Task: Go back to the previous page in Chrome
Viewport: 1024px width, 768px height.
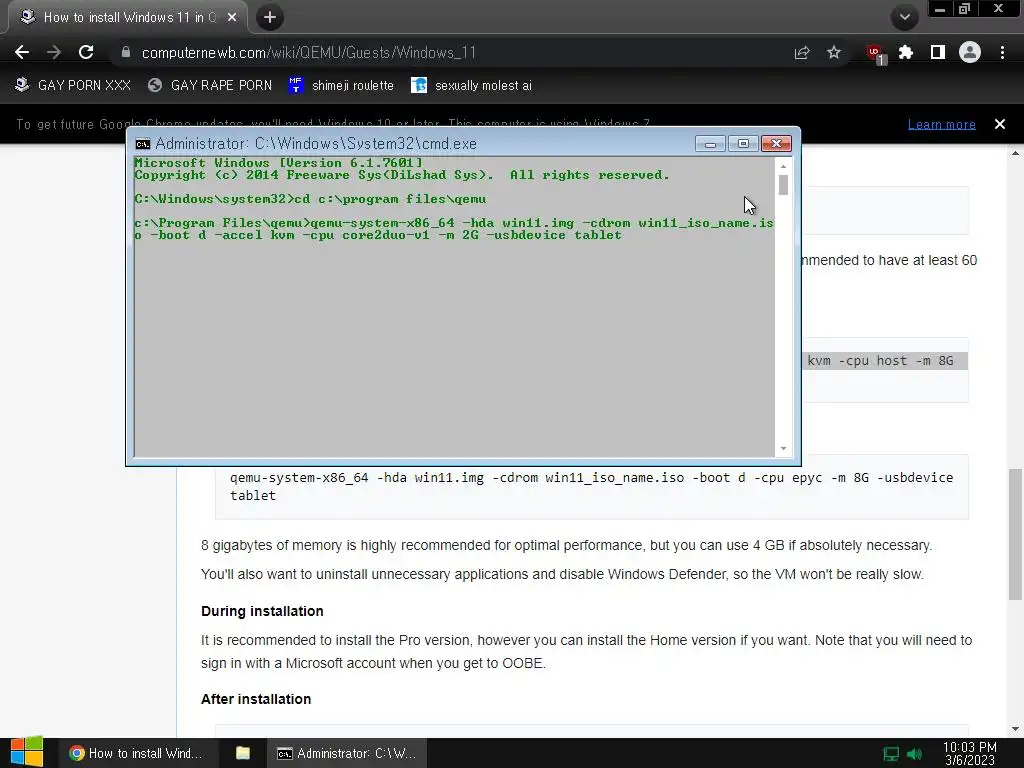Action: [x=22, y=52]
